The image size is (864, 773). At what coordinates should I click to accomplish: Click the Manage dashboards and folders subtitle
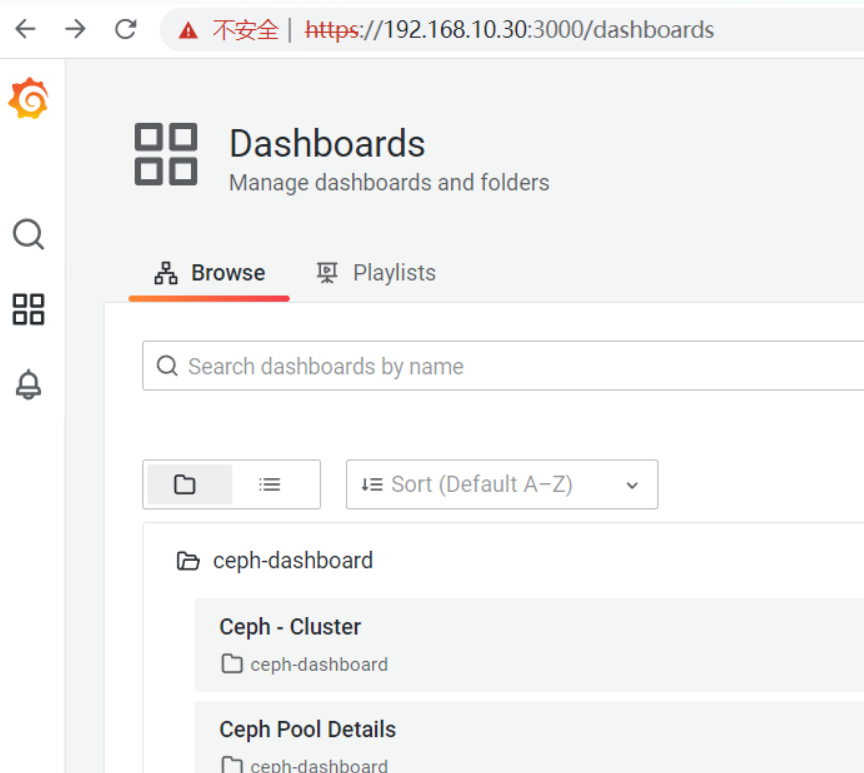(x=389, y=182)
